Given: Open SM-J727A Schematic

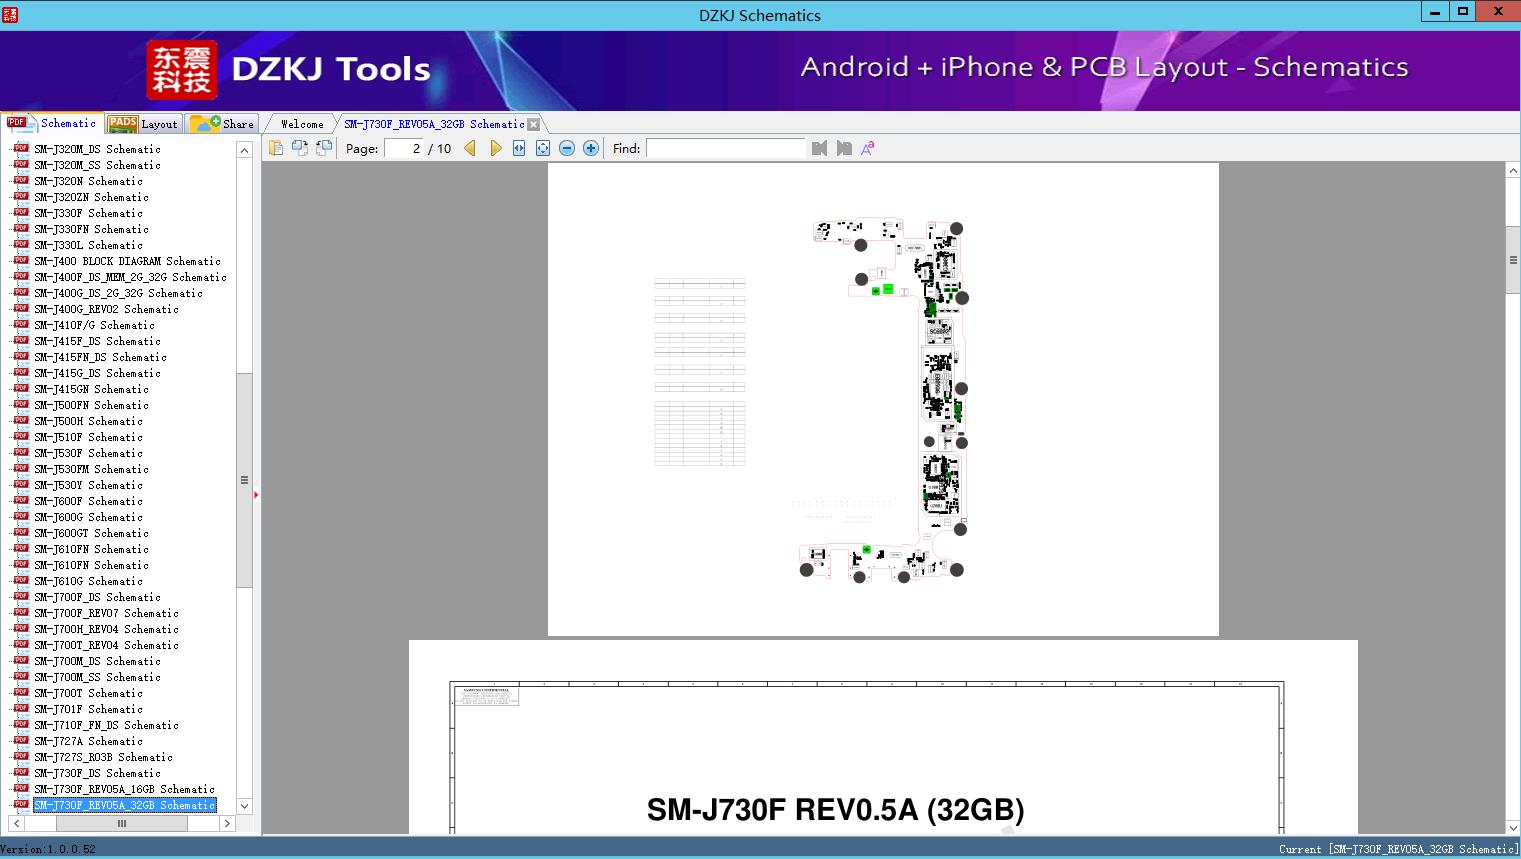Looking at the screenshot, I should tap(88, 741).
